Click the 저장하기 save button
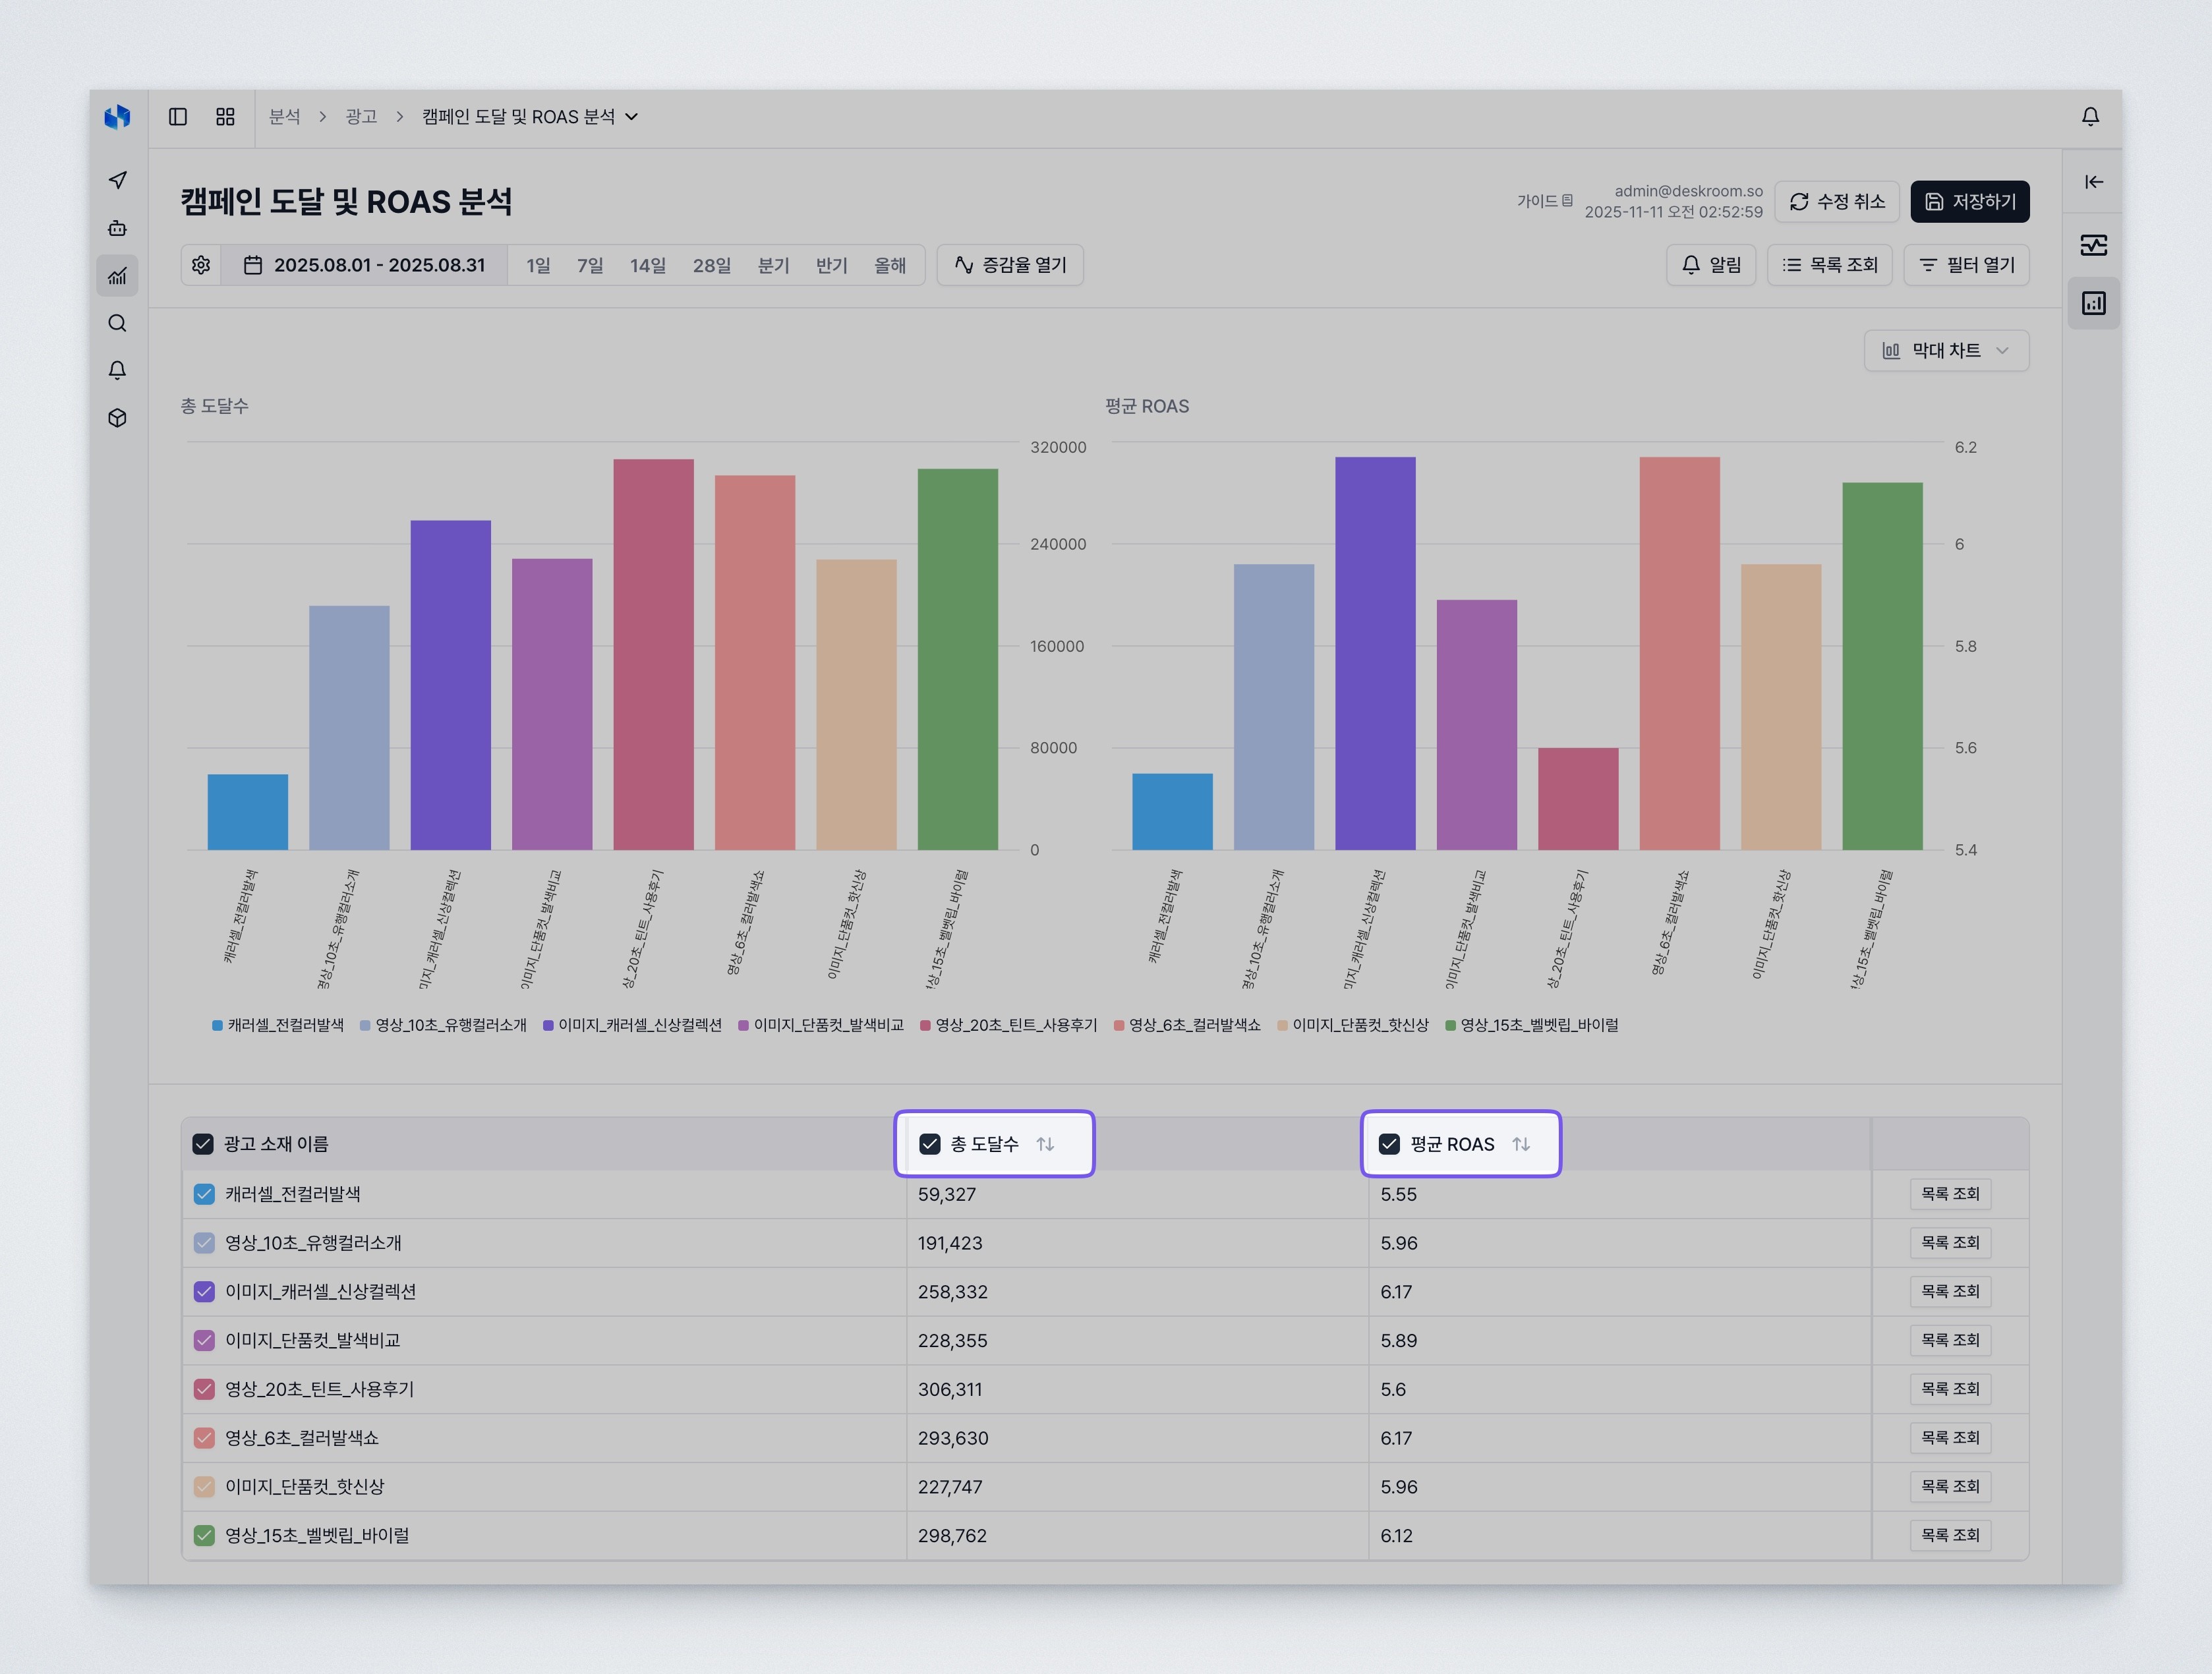 [x=1969, y=201]
